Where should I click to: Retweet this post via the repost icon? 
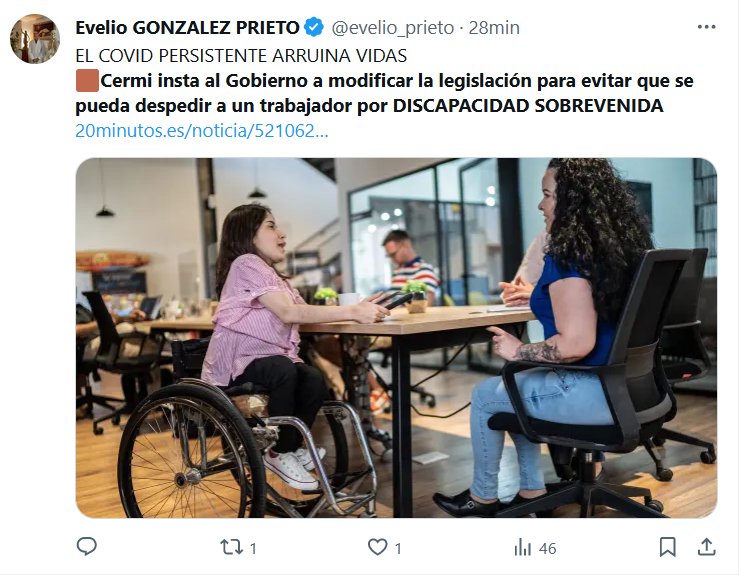coord(231,547)
